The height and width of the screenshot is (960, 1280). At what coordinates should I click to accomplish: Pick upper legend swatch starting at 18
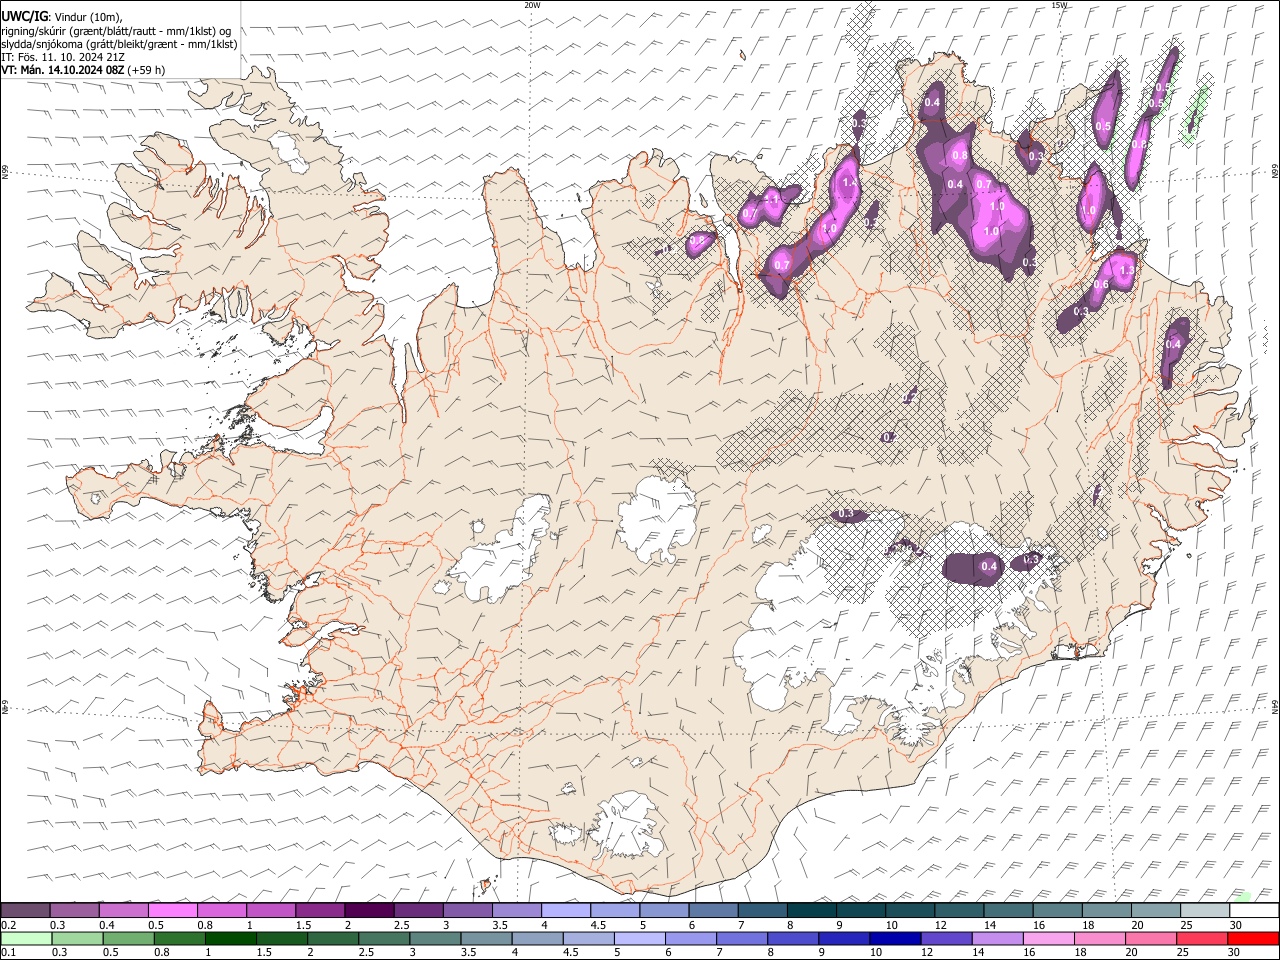point(1107,910)
